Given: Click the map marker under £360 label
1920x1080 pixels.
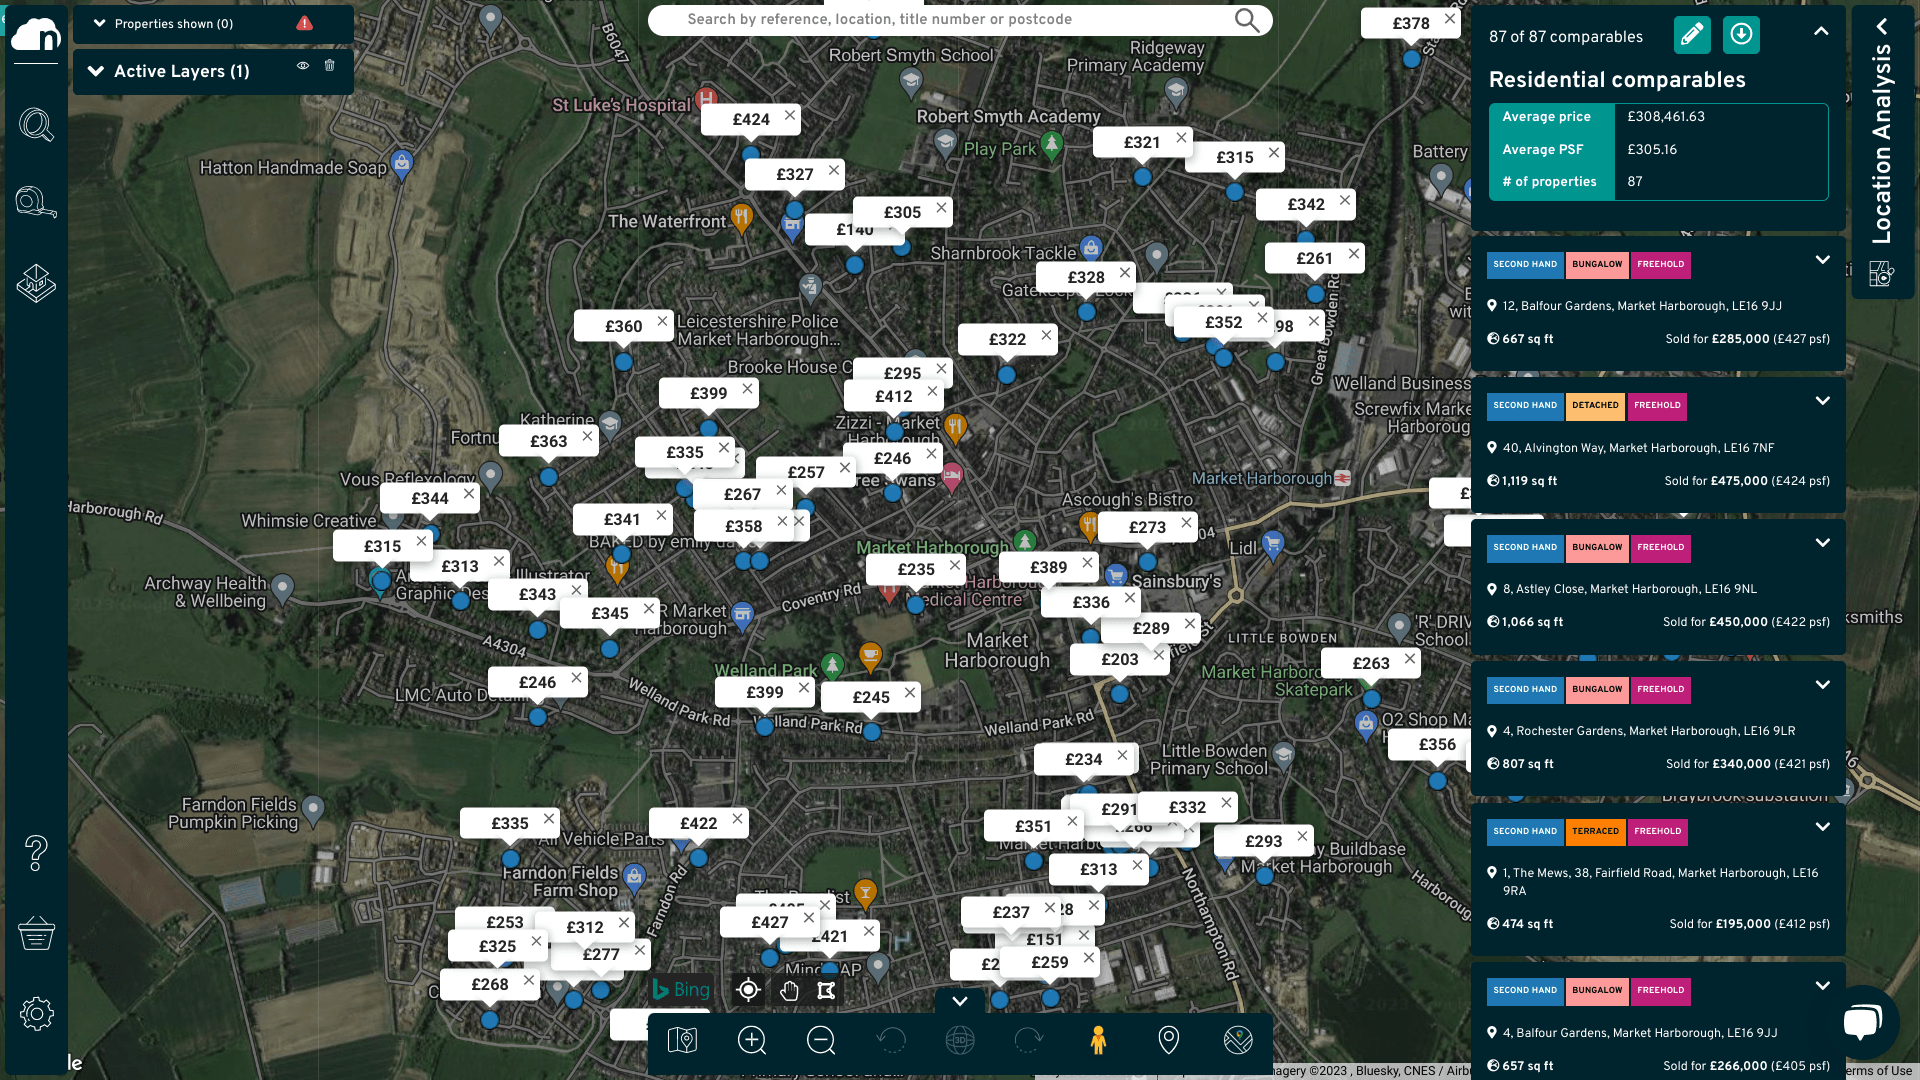Looking at the screenshot, I should click(x=623, y=362).
